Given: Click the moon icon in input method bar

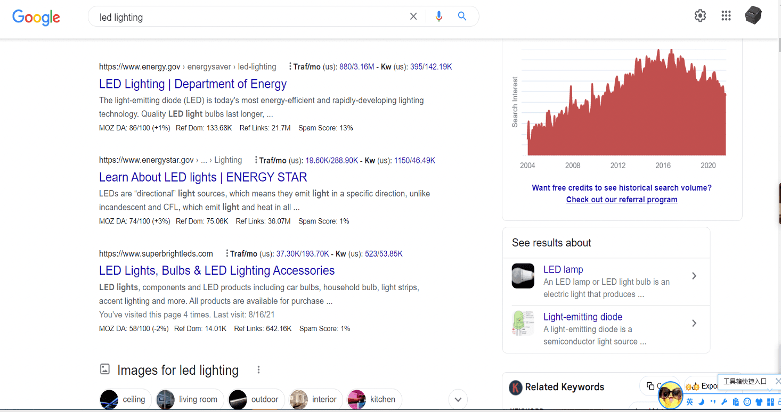Looking at the screenshot, I should (x=701, y=402).
